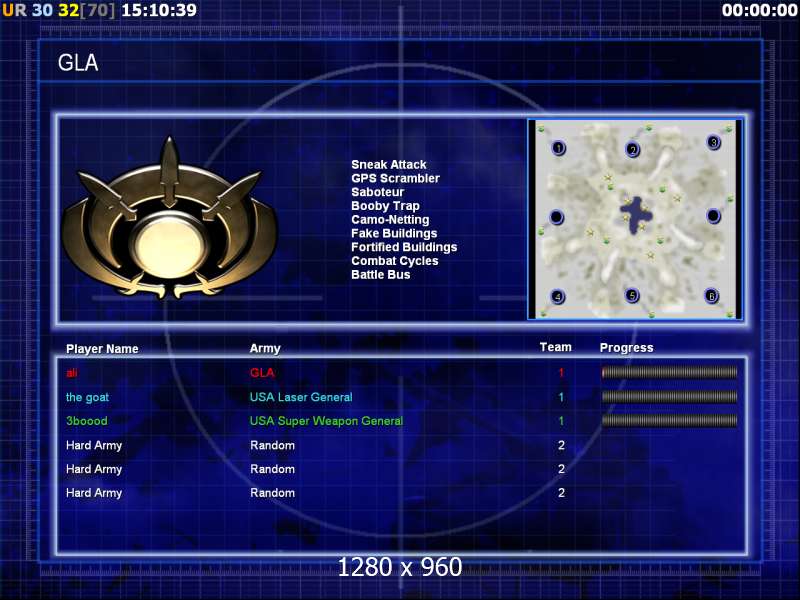
Task: Click the 'Booby Trap' ability text
Action: coord(385,206)
